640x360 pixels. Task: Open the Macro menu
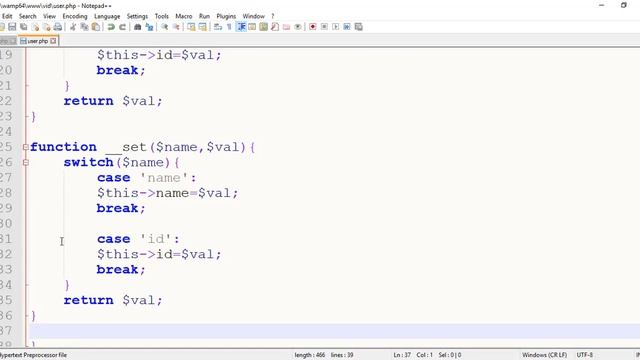tap(184, 16)
